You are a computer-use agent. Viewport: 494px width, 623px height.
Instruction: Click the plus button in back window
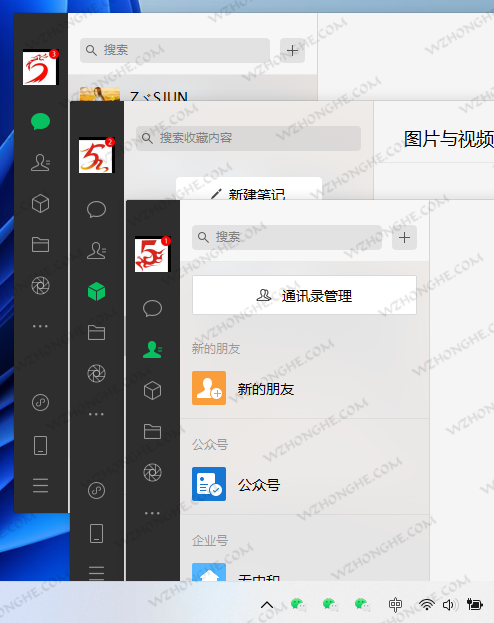pyautogui.click(x=293, y=50)
